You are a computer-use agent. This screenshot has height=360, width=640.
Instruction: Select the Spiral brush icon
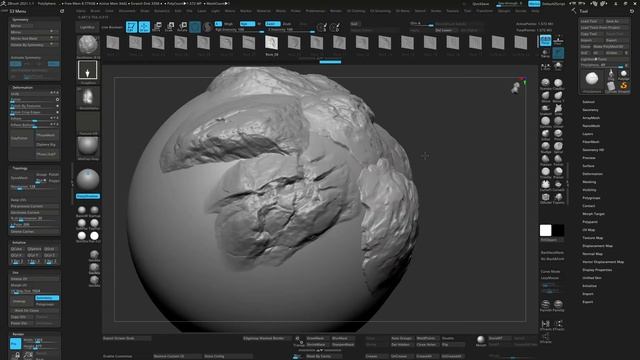tap(558, 147)
